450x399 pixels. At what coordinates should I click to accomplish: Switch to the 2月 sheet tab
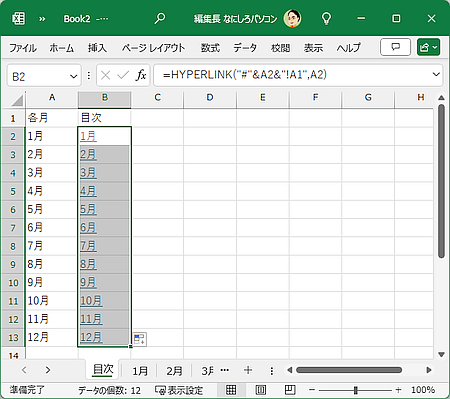pos(174,371)
